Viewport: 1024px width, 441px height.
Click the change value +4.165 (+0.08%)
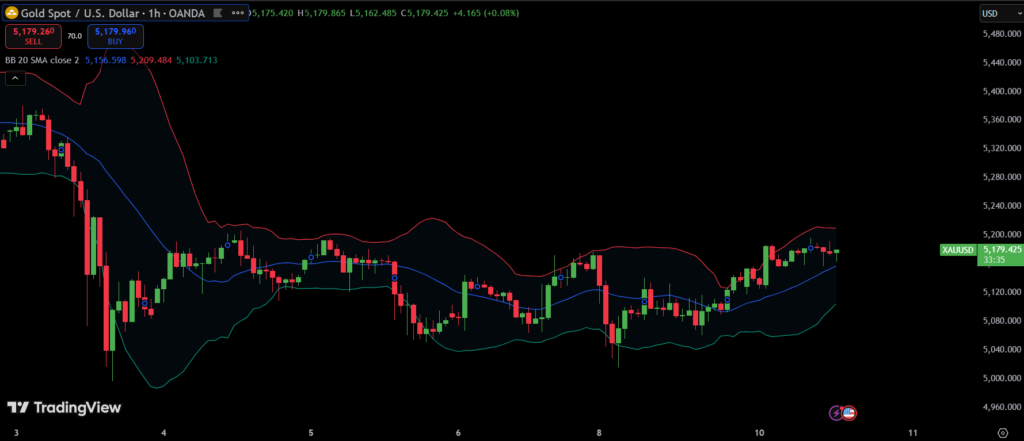[x=485, y=13]
